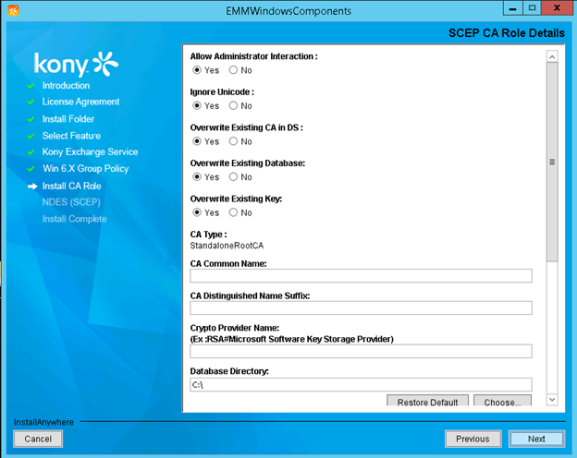577x458 pixels.
Task: Click the Next button
Action: (537, 439)
